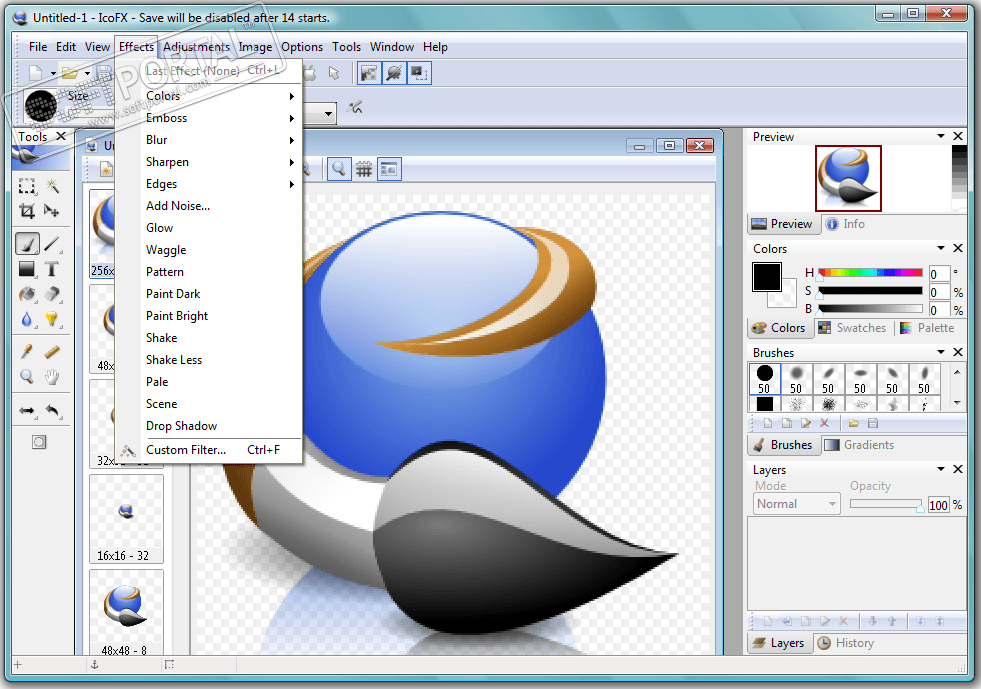Click the rotate curved arrow tool
981x689 pixels.
pyautogui.click(x=52, y=411)
